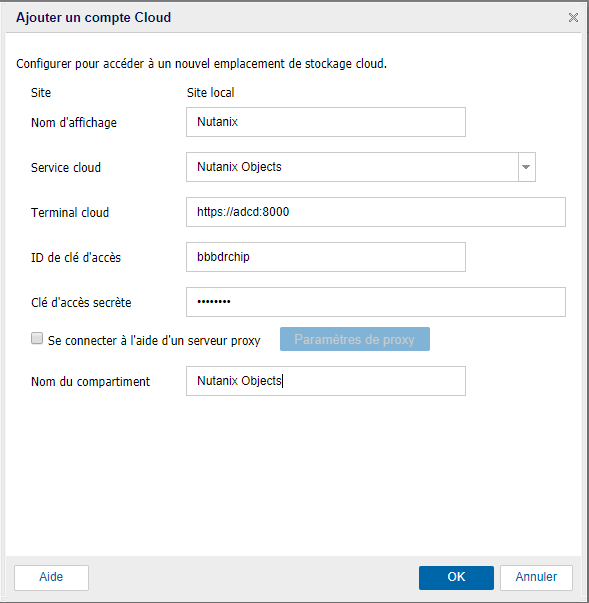The width and height of the screenshot is (589, 603).
Task: Click the Terminal cloud label
Action: (x=70, y=213)
